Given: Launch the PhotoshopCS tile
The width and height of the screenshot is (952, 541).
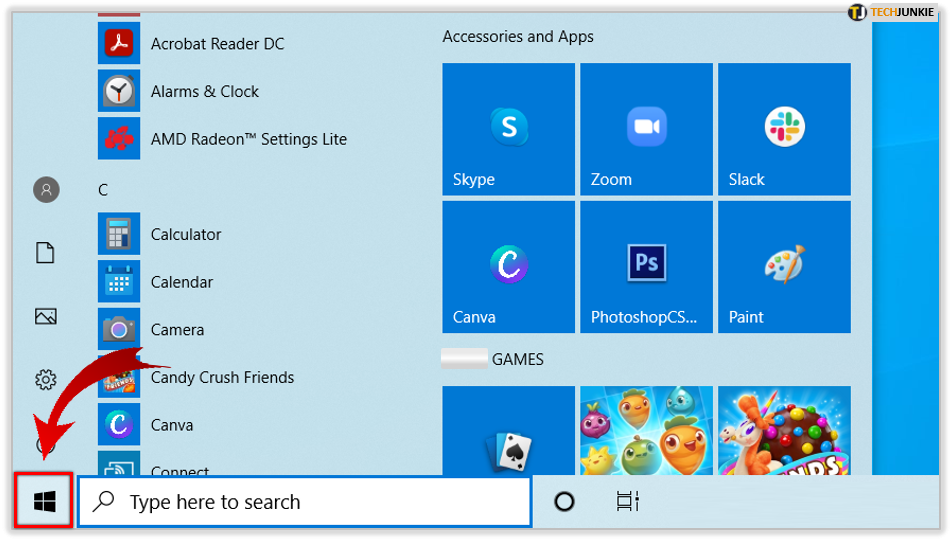Looking at the screenshot, I should tap(646, 267).
